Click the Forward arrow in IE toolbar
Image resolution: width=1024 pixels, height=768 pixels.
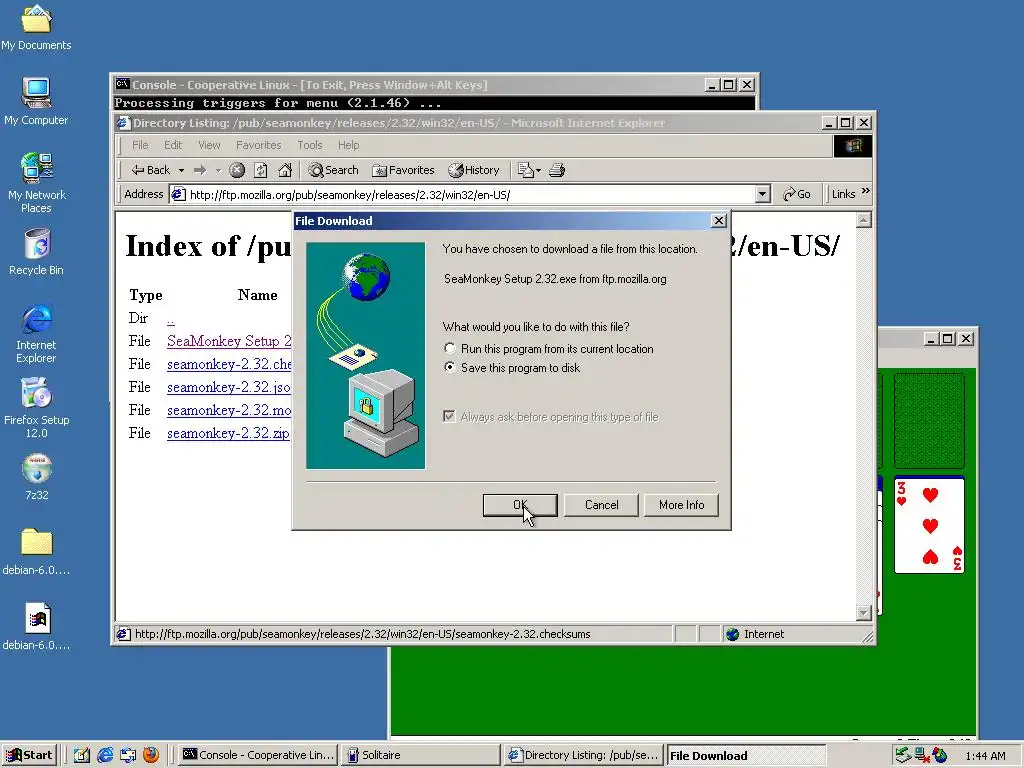[200, 170]
